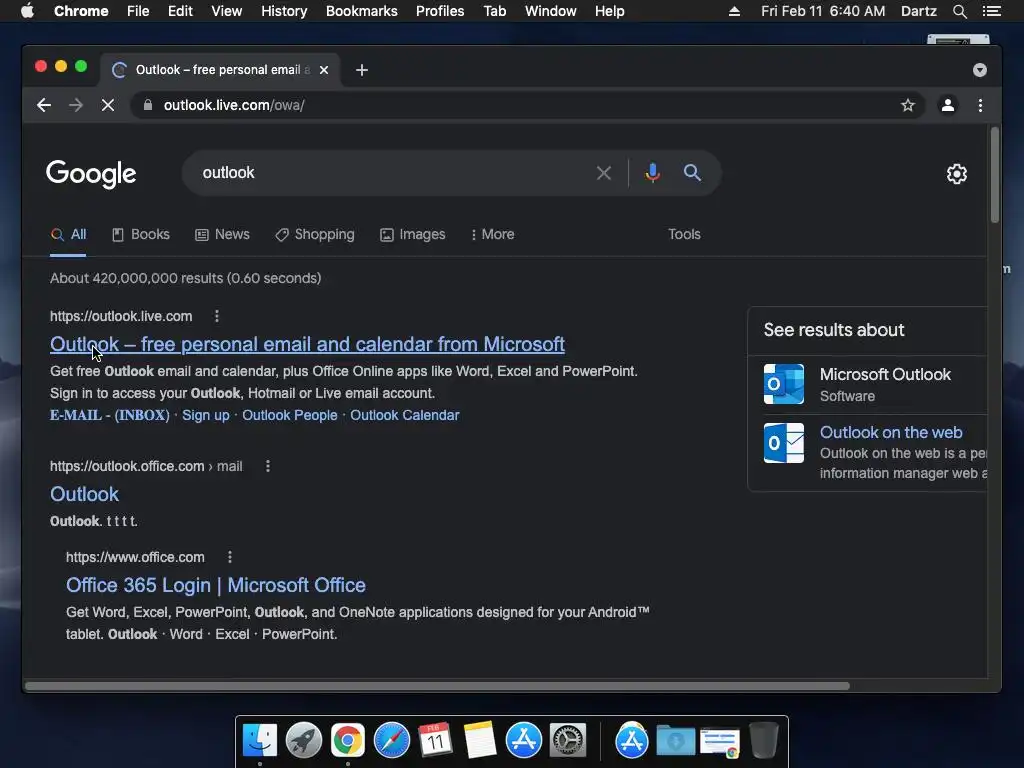Switch to the Images tab
1024x768 pixels.
click(x=413, y=234)
